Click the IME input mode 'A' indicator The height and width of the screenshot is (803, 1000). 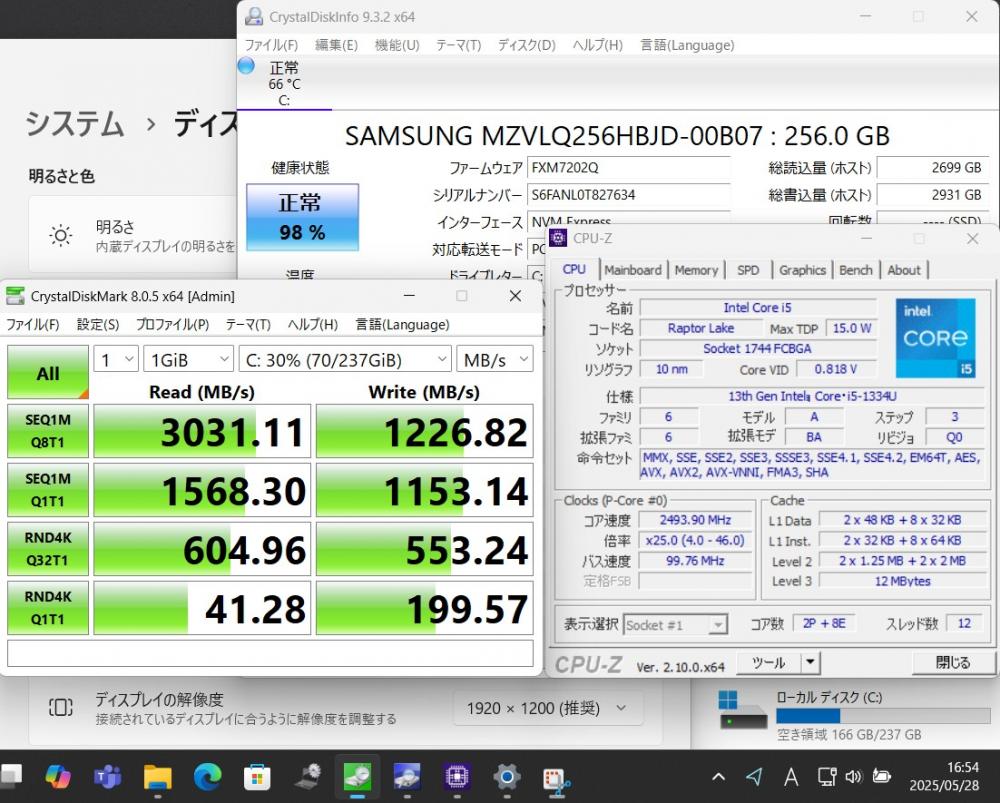pyautogui.click(x=791, y=777)
